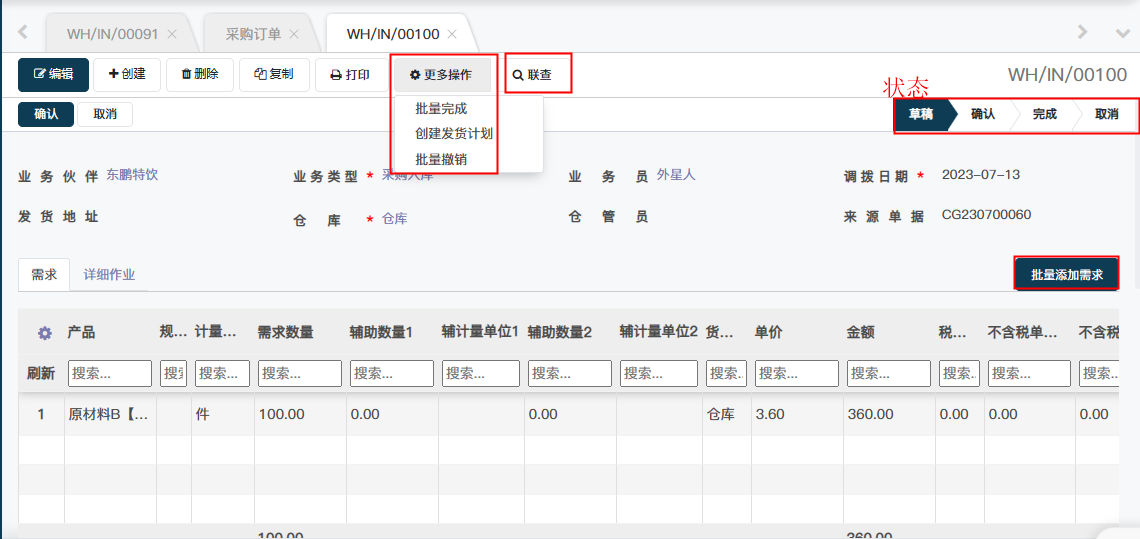The image size is (1140, 539).
Task: Close the WH/IN/00091 tab
Action: tap(172, 34)
